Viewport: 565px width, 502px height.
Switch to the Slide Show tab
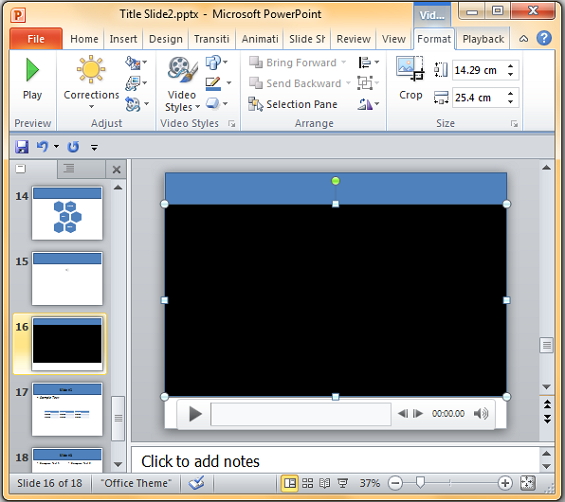(307, 39)
